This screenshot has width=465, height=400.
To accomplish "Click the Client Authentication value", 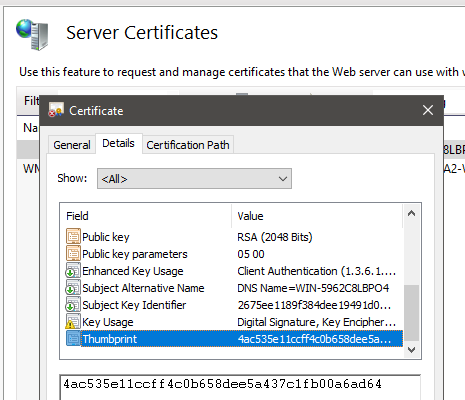I will (316, 271).
